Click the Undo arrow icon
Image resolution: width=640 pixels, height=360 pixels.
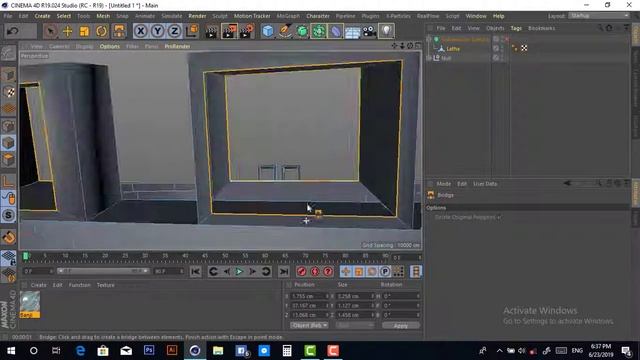tap(13, 31)
